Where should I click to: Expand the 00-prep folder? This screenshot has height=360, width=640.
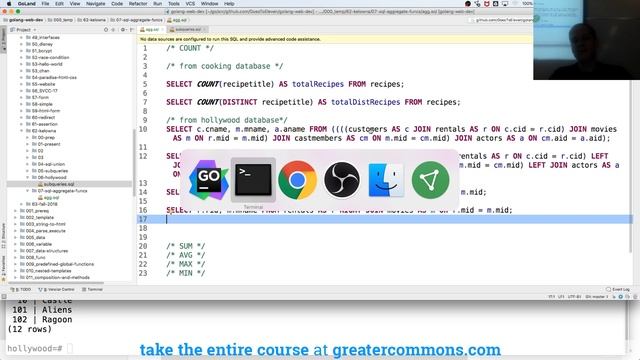click(x=28, y=138)
